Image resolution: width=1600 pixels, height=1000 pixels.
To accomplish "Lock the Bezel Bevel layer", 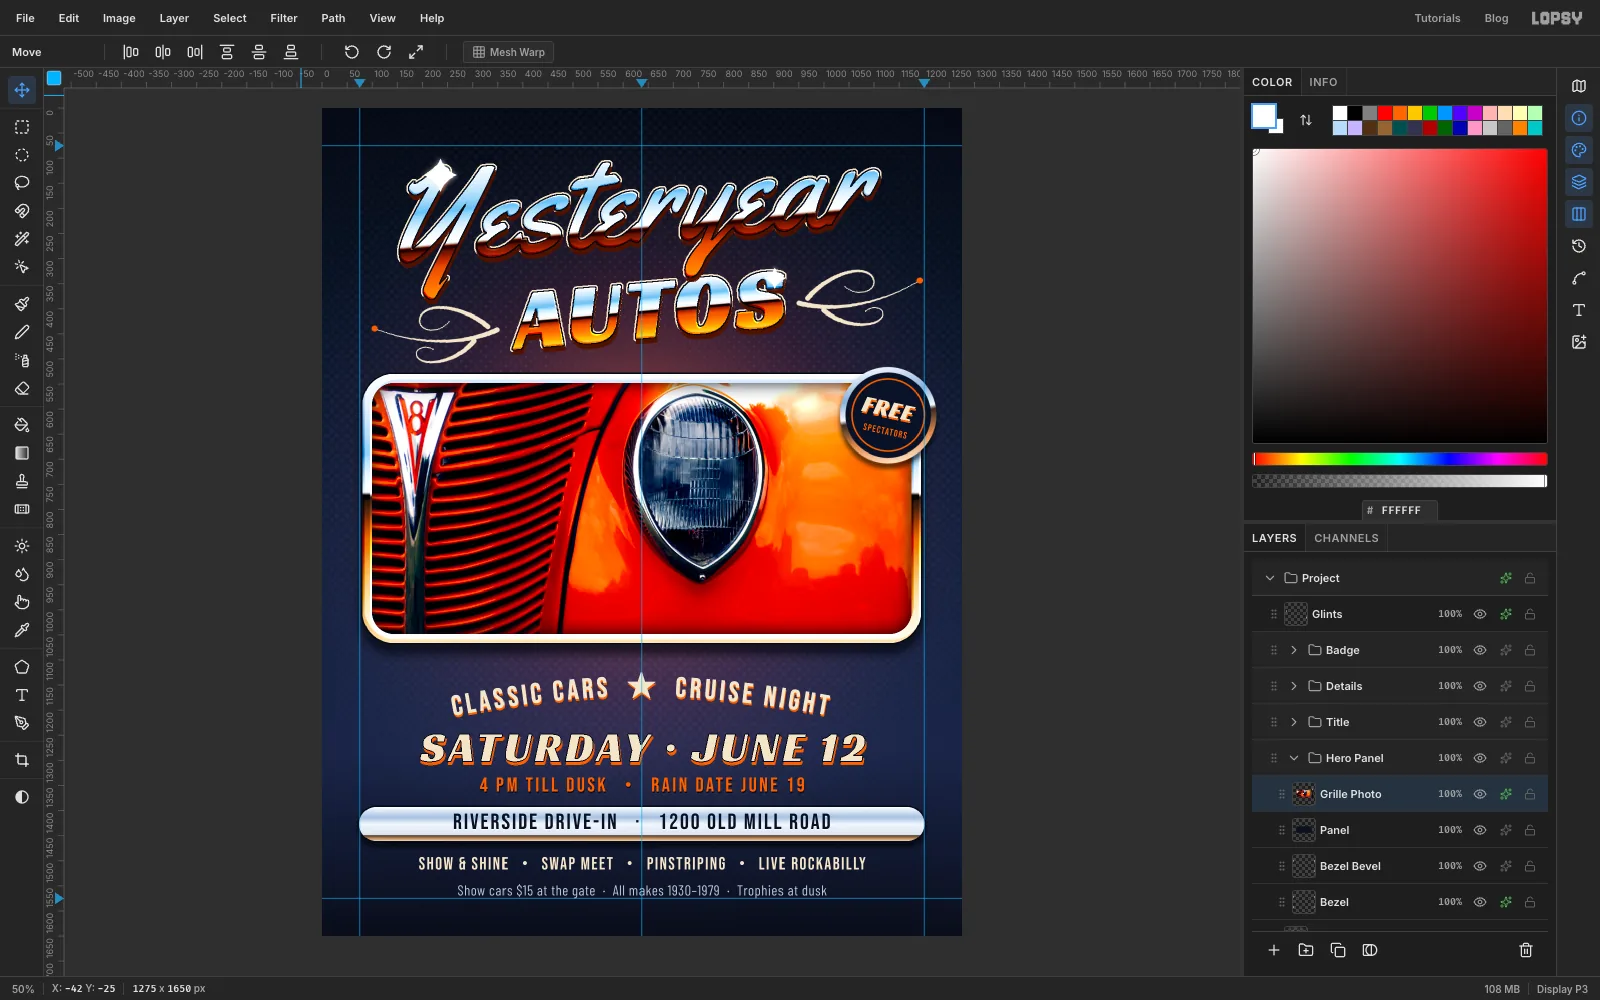I will click(x=1530, y=866).
